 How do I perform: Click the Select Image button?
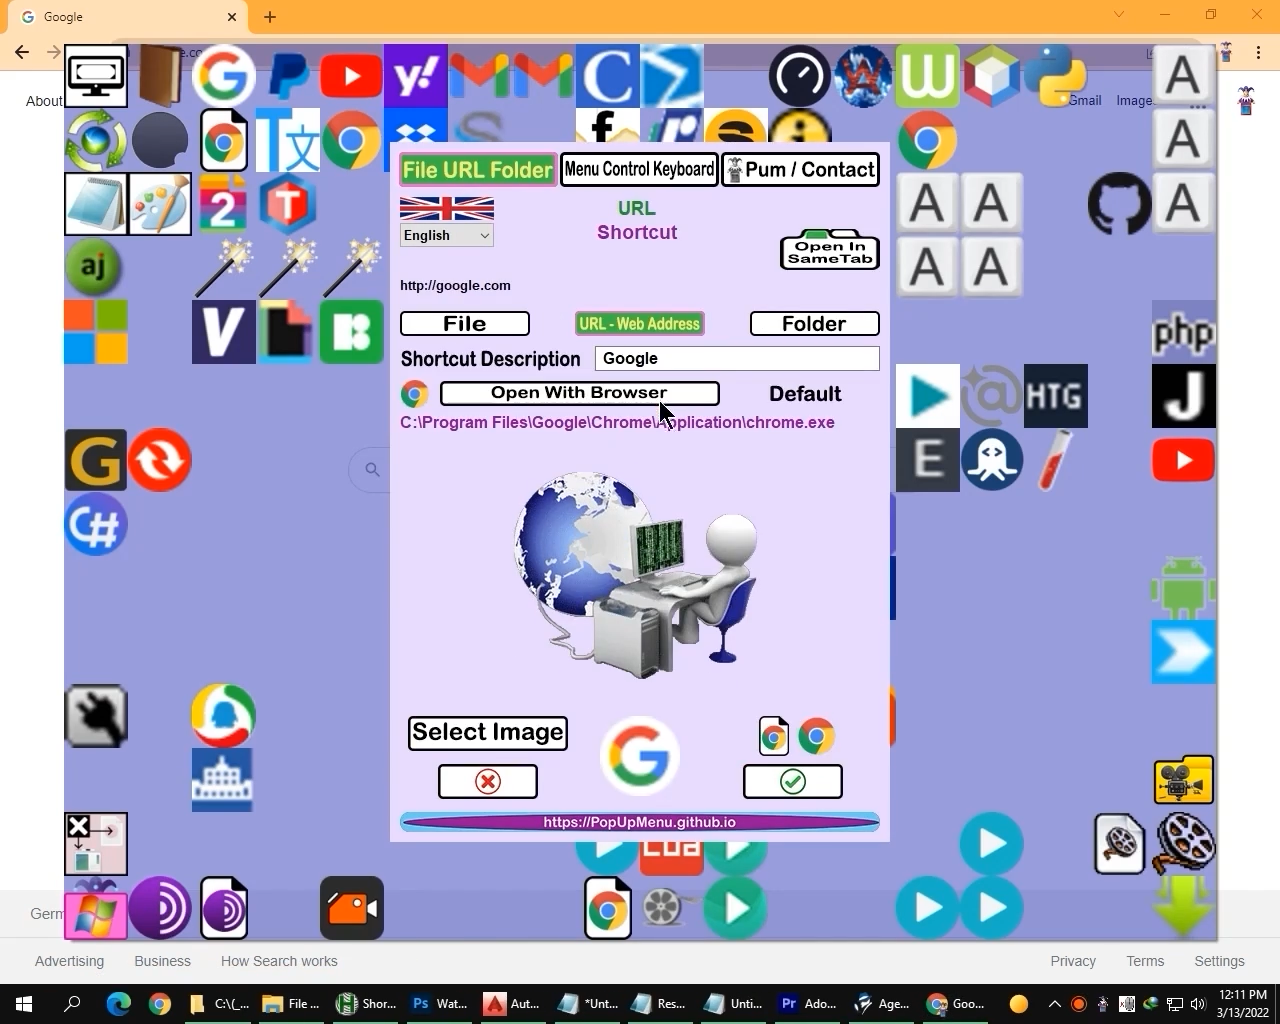tap(488, 733)
